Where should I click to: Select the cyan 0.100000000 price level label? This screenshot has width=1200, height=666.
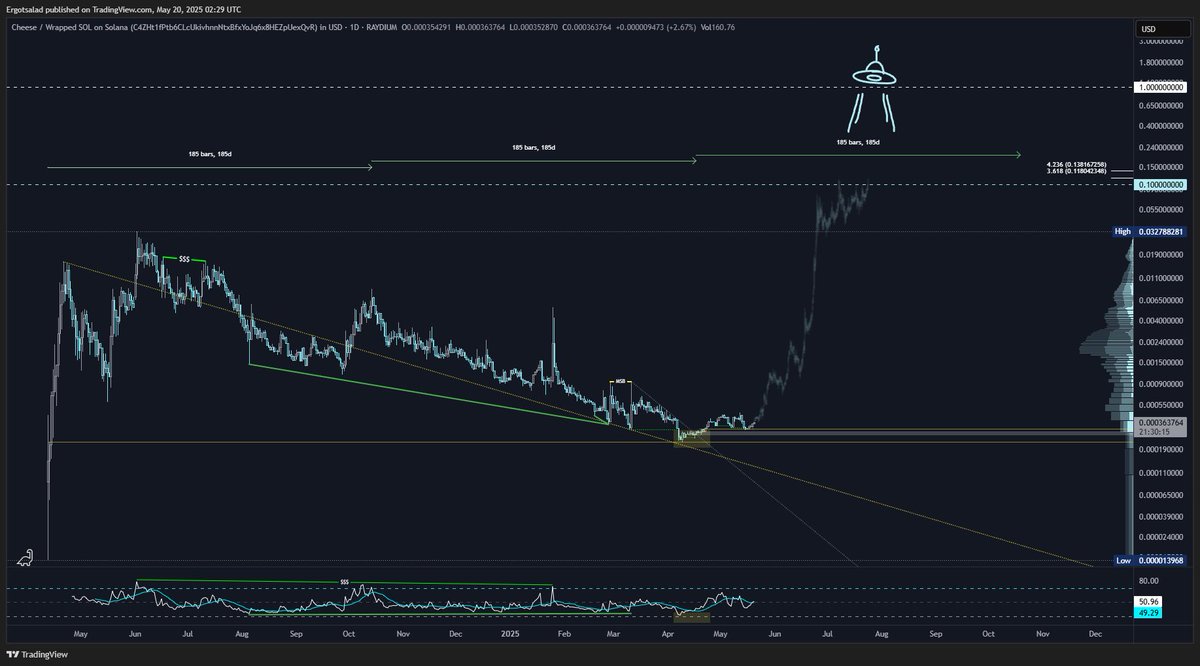point(1164,184)
